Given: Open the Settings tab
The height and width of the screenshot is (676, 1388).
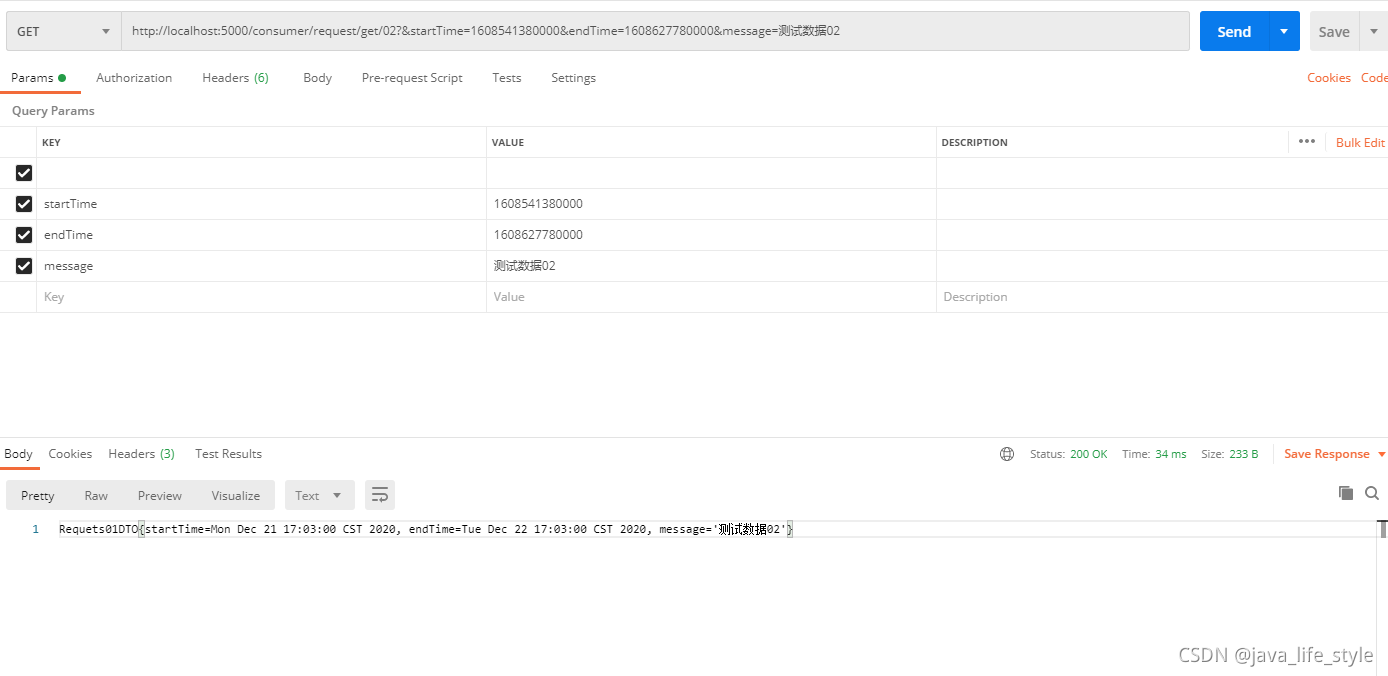Looking at the screenshot, I should click(573, 78).
